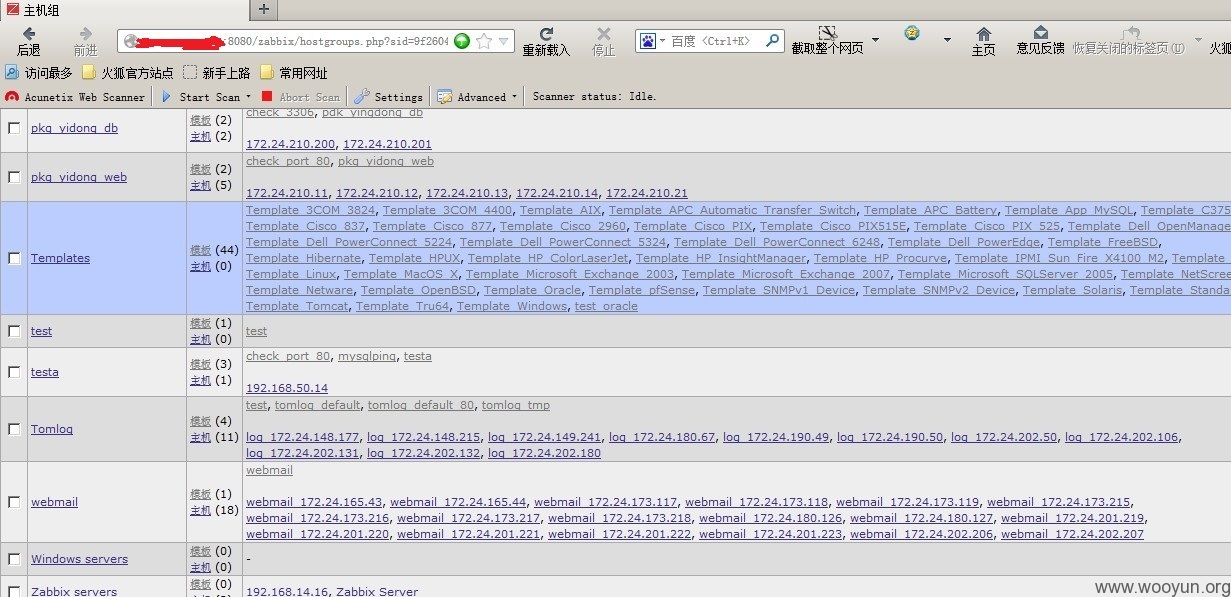Go forward with the 前进 arrow
The height and width of the screenshot is (597, 1231).
point(85,41)
